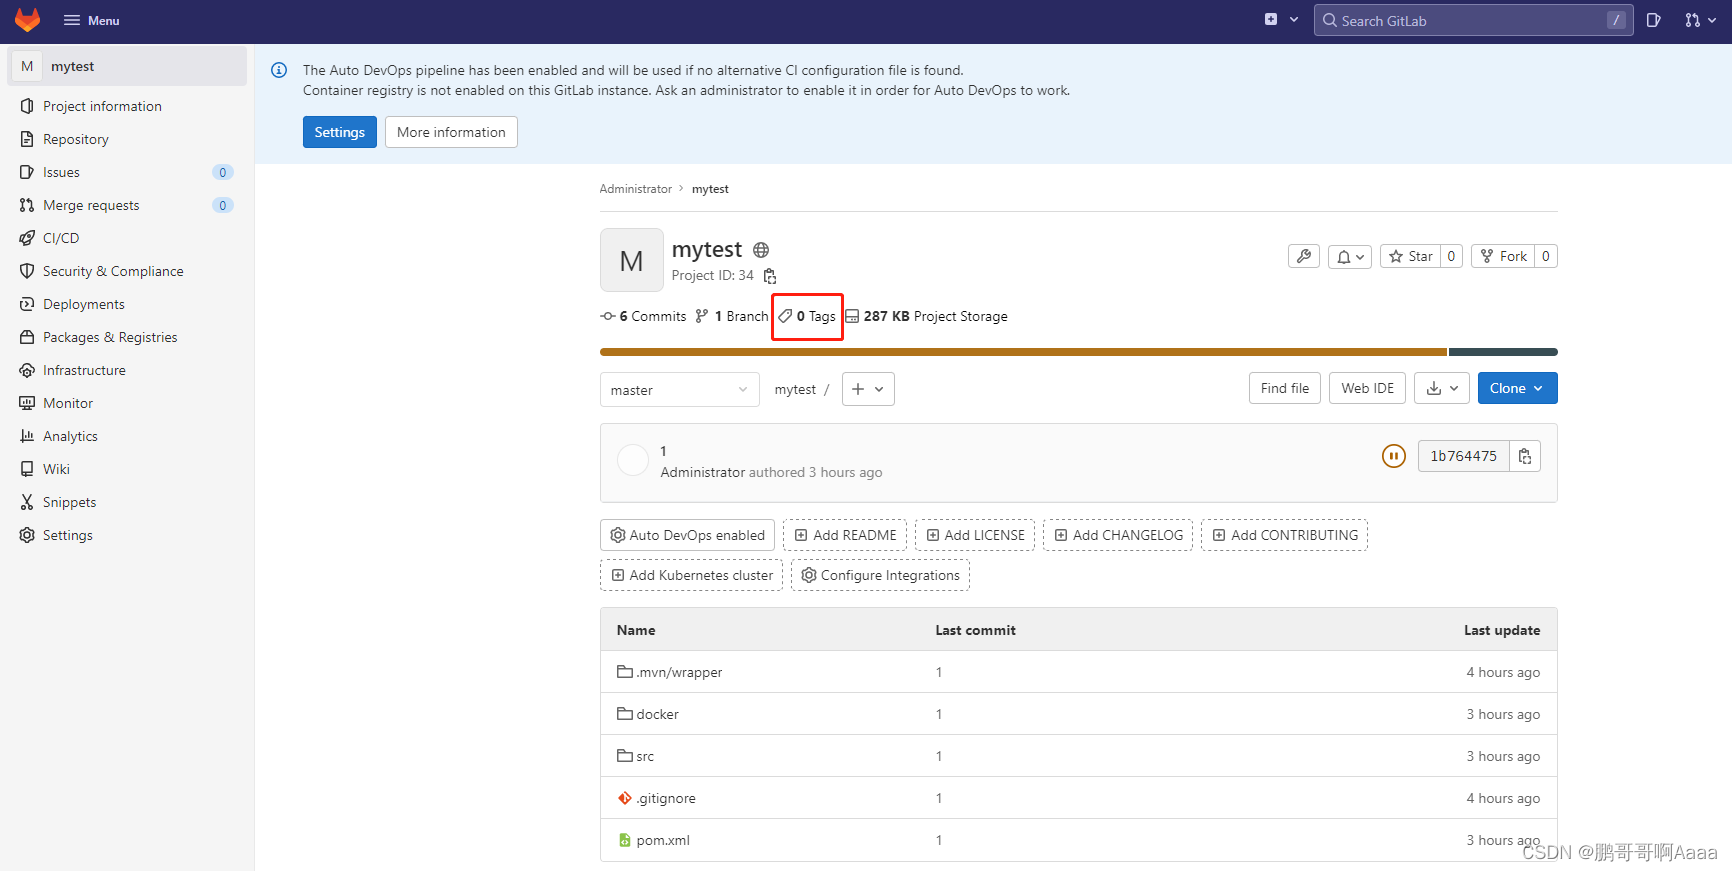Click the repository languages bar
Screen dimensions: 1732x871
(x=1078, y=352)
